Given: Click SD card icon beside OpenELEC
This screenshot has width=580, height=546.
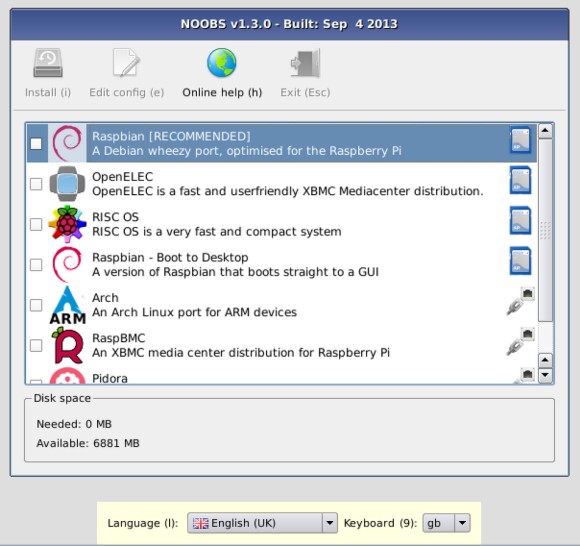Looking at the screenshot, I should point(520,180).
